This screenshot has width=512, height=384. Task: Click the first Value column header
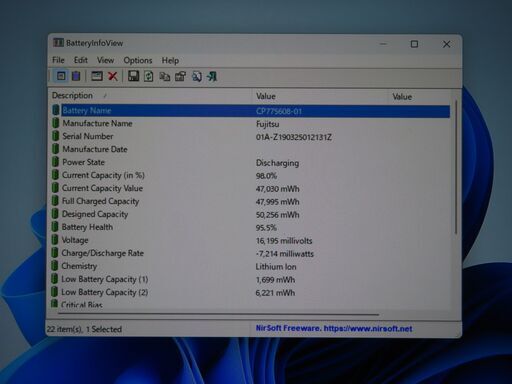click(x=320, y=96)
